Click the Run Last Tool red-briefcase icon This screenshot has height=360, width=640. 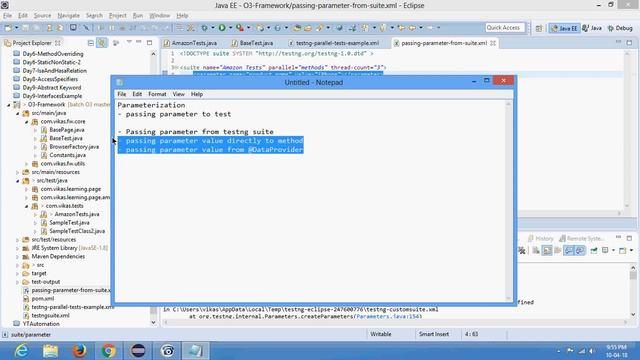240,28
